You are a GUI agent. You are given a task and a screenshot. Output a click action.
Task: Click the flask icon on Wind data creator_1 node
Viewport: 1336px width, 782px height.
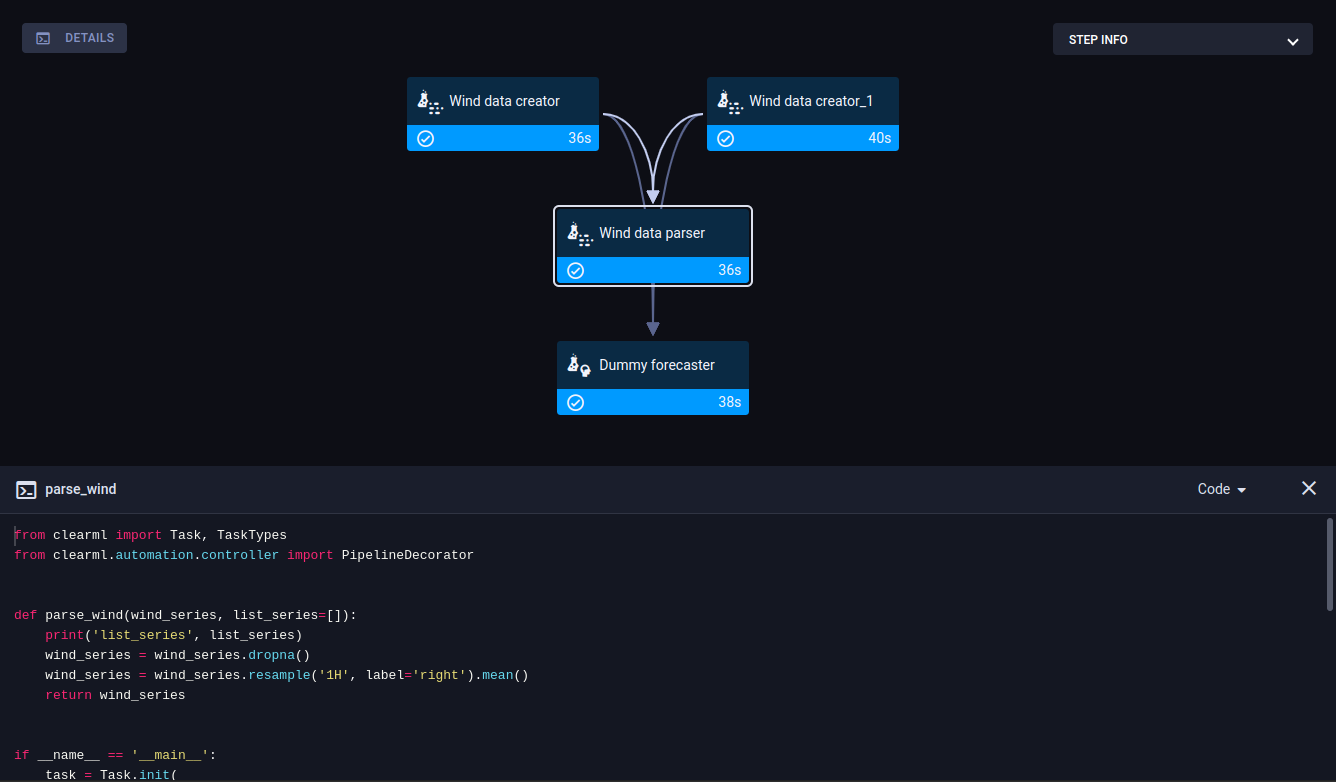(x=729, y=101)
